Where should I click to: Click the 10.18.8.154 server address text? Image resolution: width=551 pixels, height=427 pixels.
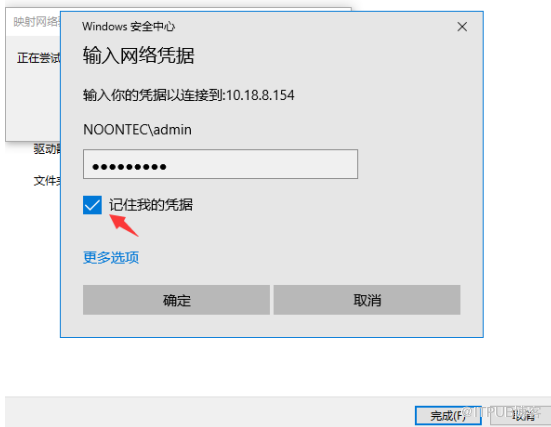260,95
